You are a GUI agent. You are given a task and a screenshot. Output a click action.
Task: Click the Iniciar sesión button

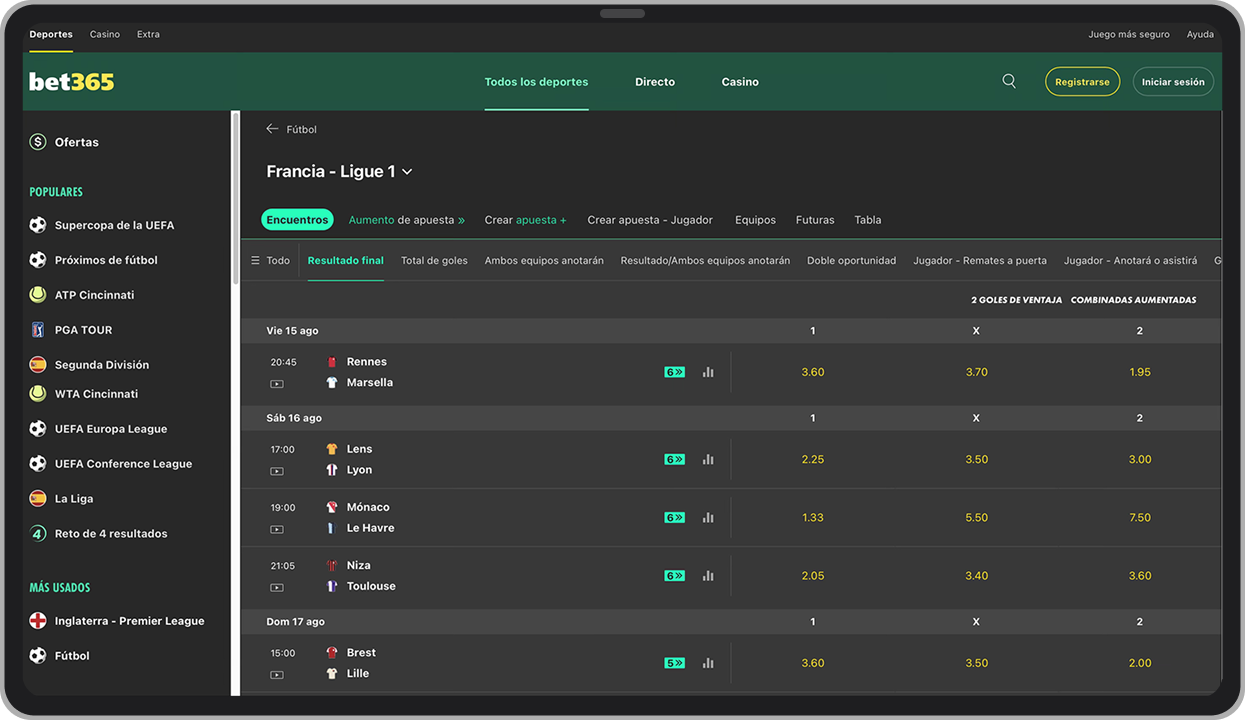coord(1173,82)
